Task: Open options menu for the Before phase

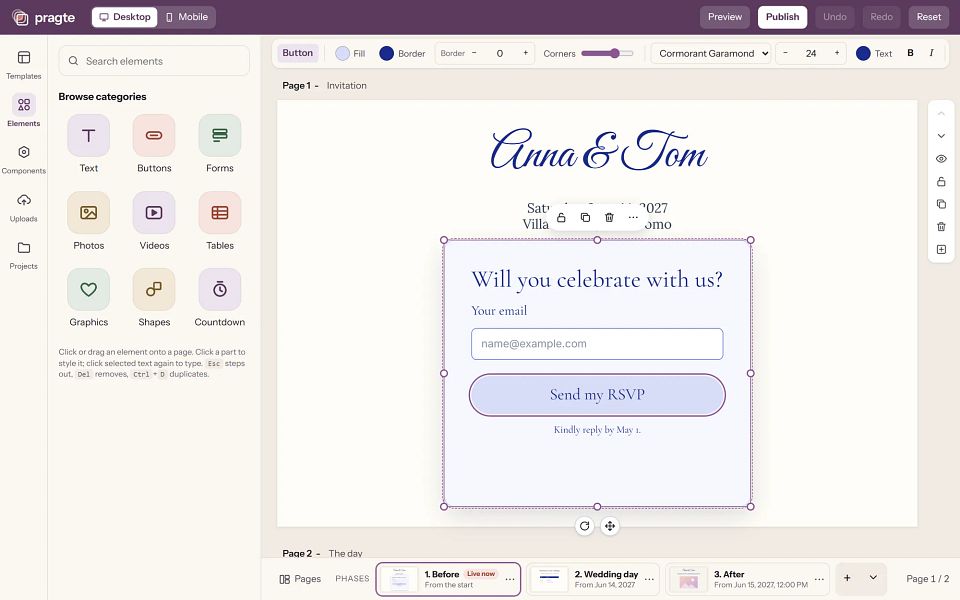Action: pyautogui.click(x=510, y=579)
